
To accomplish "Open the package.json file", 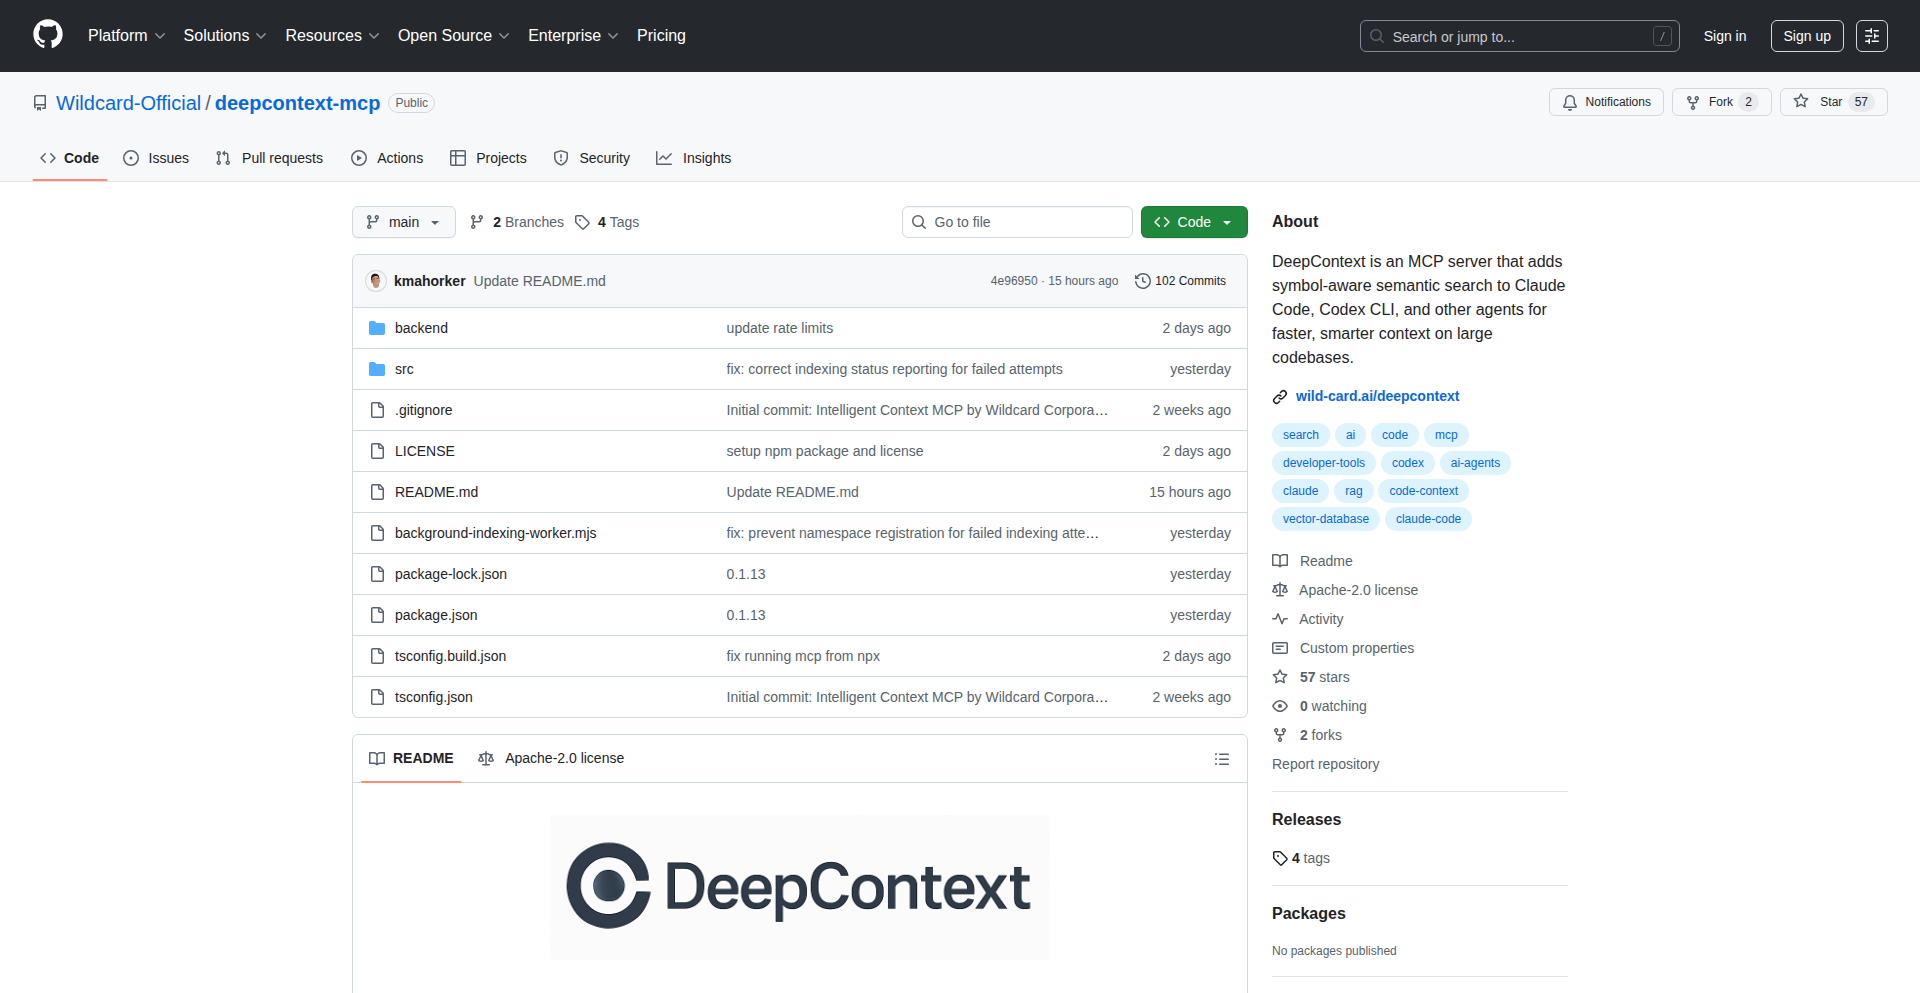I will coord(436,615).
